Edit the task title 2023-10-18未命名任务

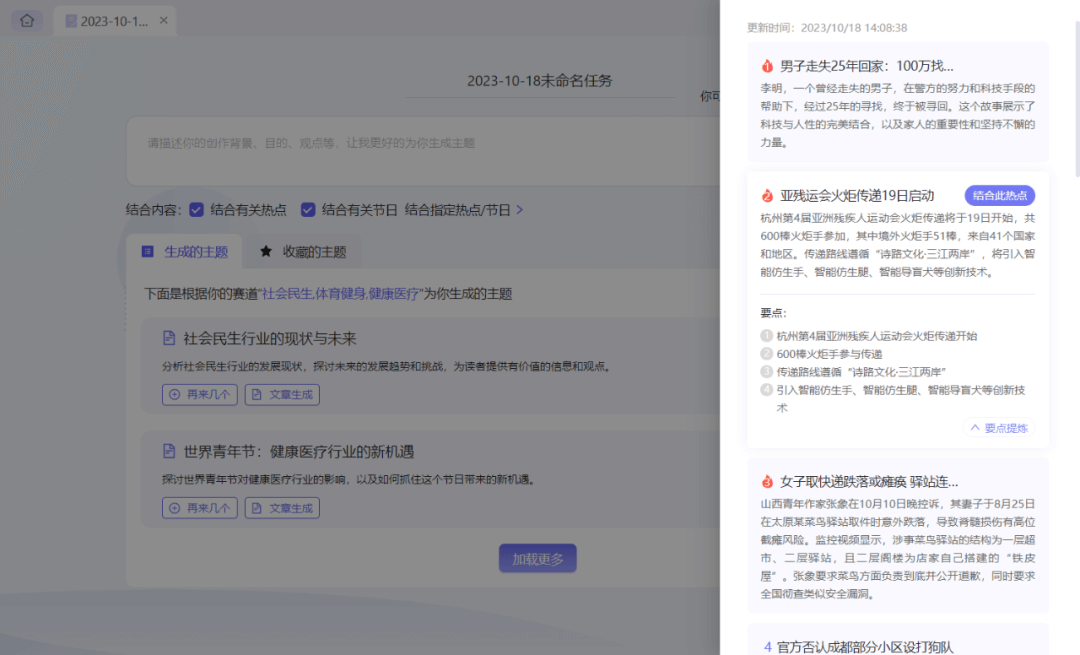click(539, 81)
